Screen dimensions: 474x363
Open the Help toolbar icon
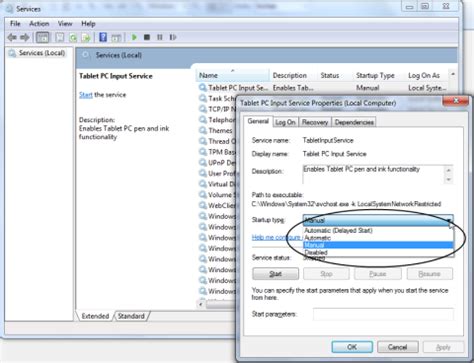(103, 37)
